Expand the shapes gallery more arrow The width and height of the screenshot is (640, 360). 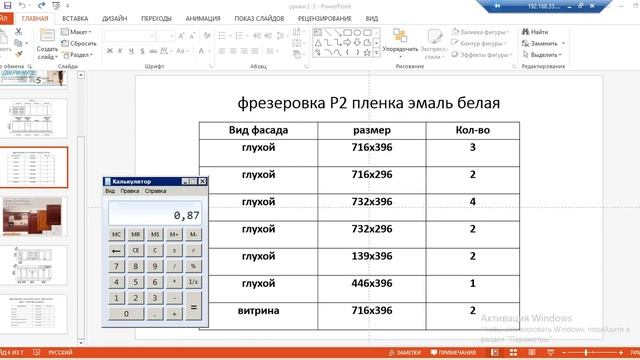click(376, 52)
